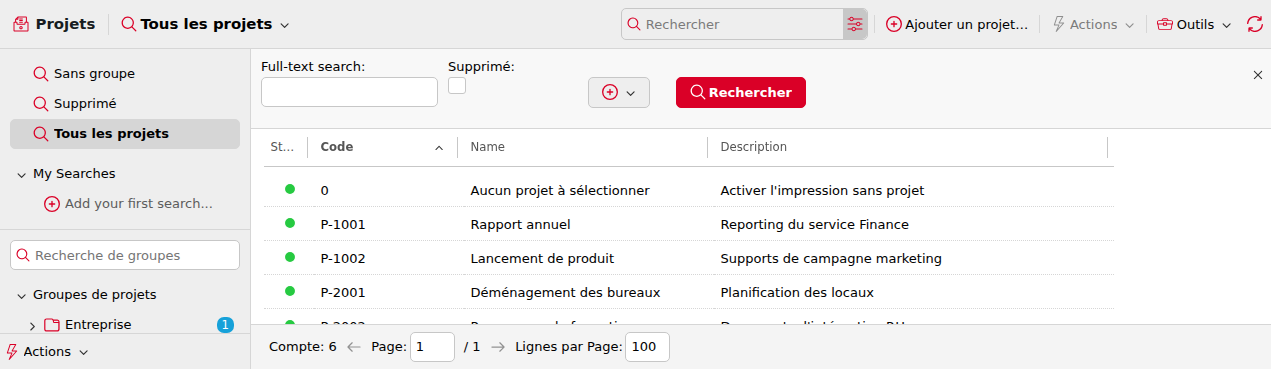Click the Name column header
This screenshot has height=369, width=1271.
pyautogui.click(x=487, y=147)
